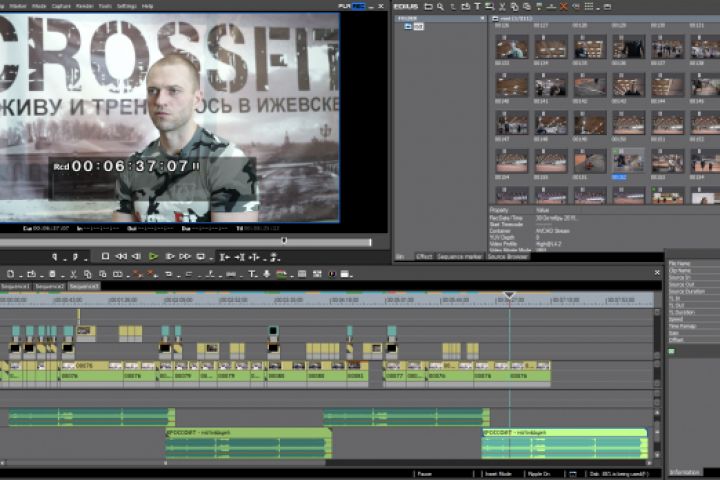Screen dimensions: 720x480
Task: Click the Save Project icon in the timeline toolbar
Action: 52,274
